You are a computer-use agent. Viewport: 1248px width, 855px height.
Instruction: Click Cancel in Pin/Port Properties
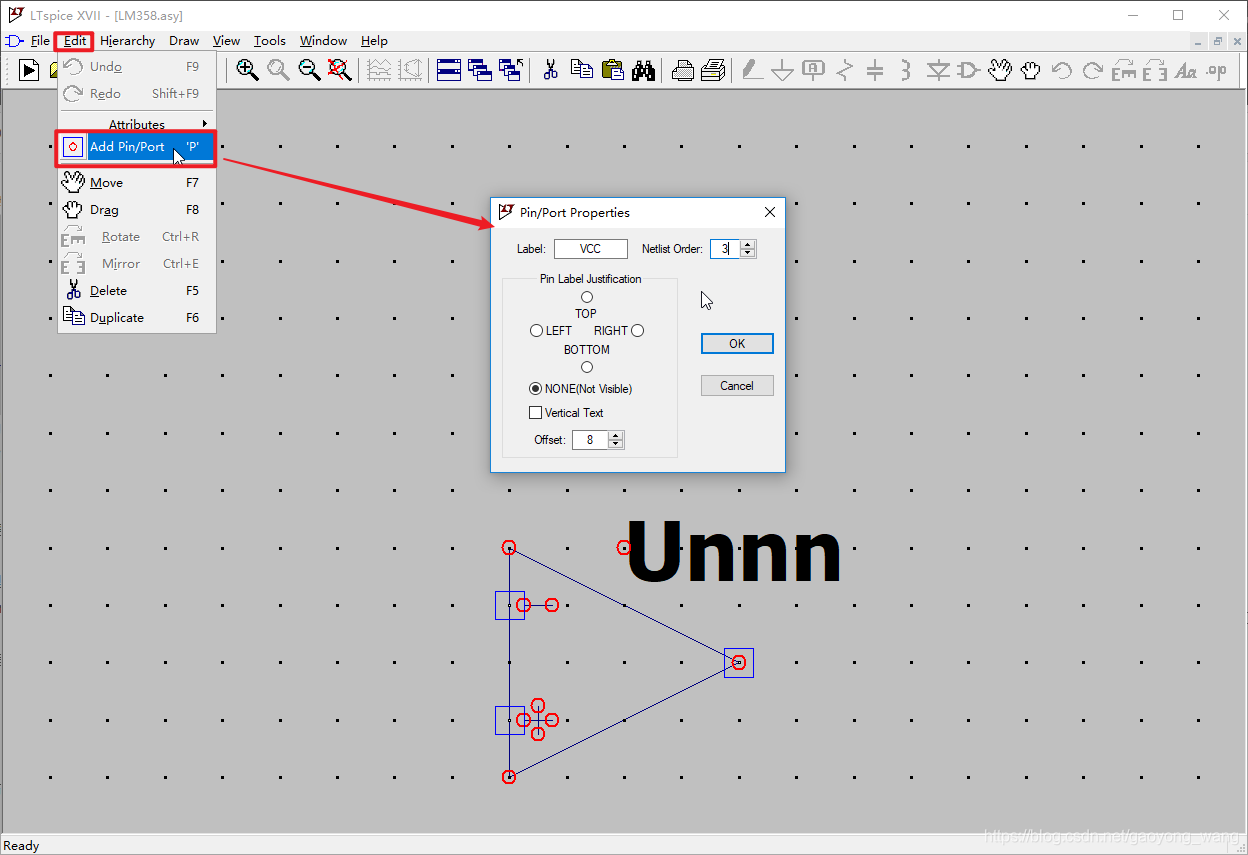(x=737, y=386)
